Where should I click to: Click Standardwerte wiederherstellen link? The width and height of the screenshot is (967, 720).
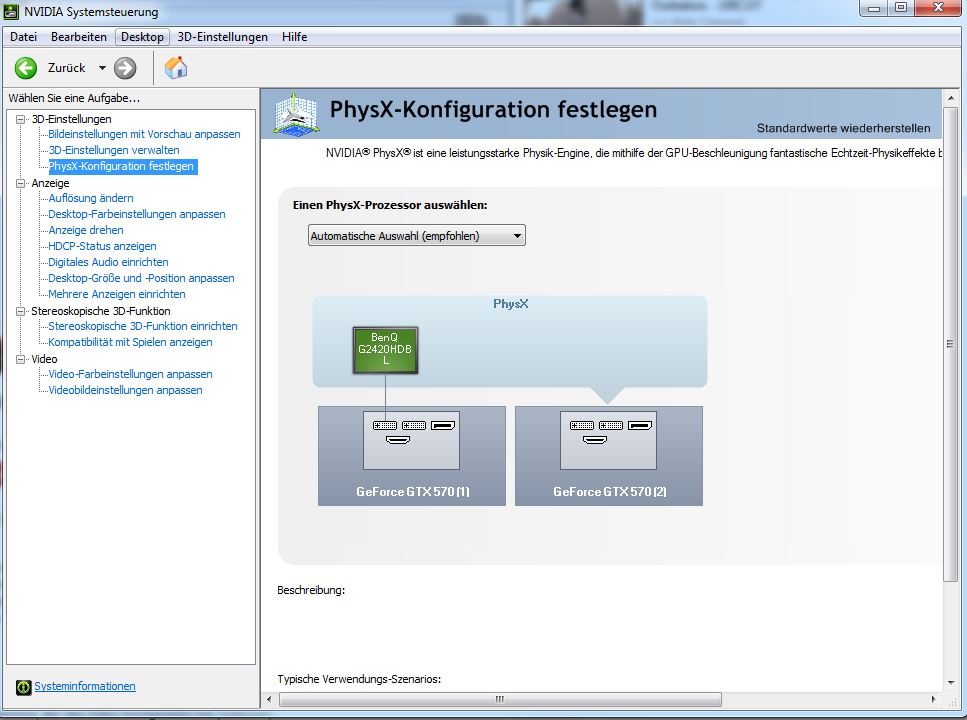844,128
